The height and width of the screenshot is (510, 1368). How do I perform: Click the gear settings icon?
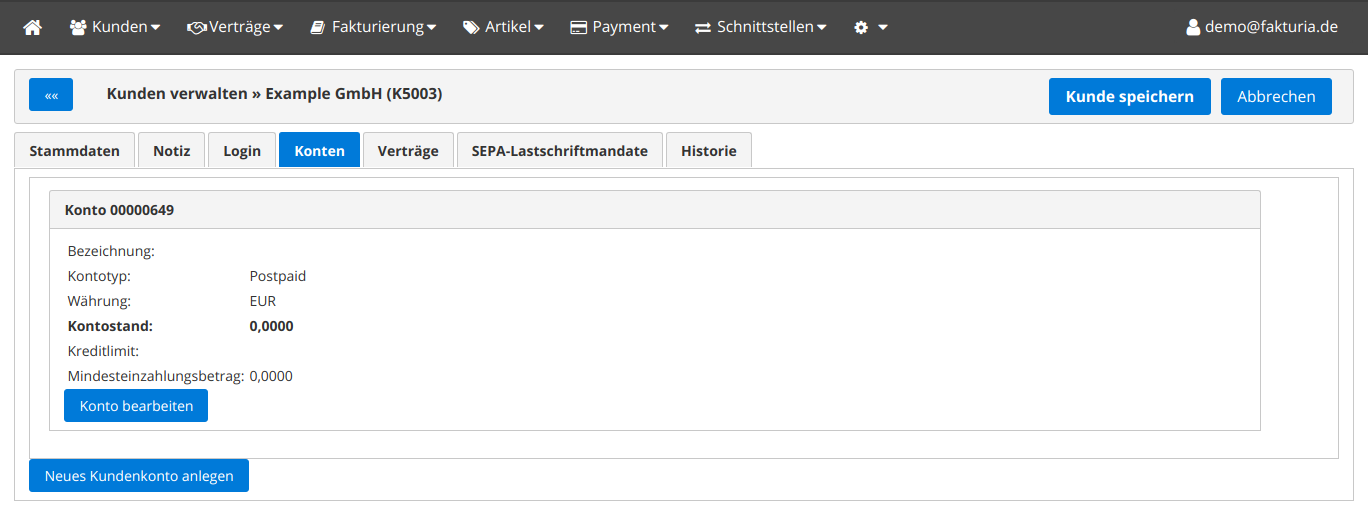tap(861, 27)
